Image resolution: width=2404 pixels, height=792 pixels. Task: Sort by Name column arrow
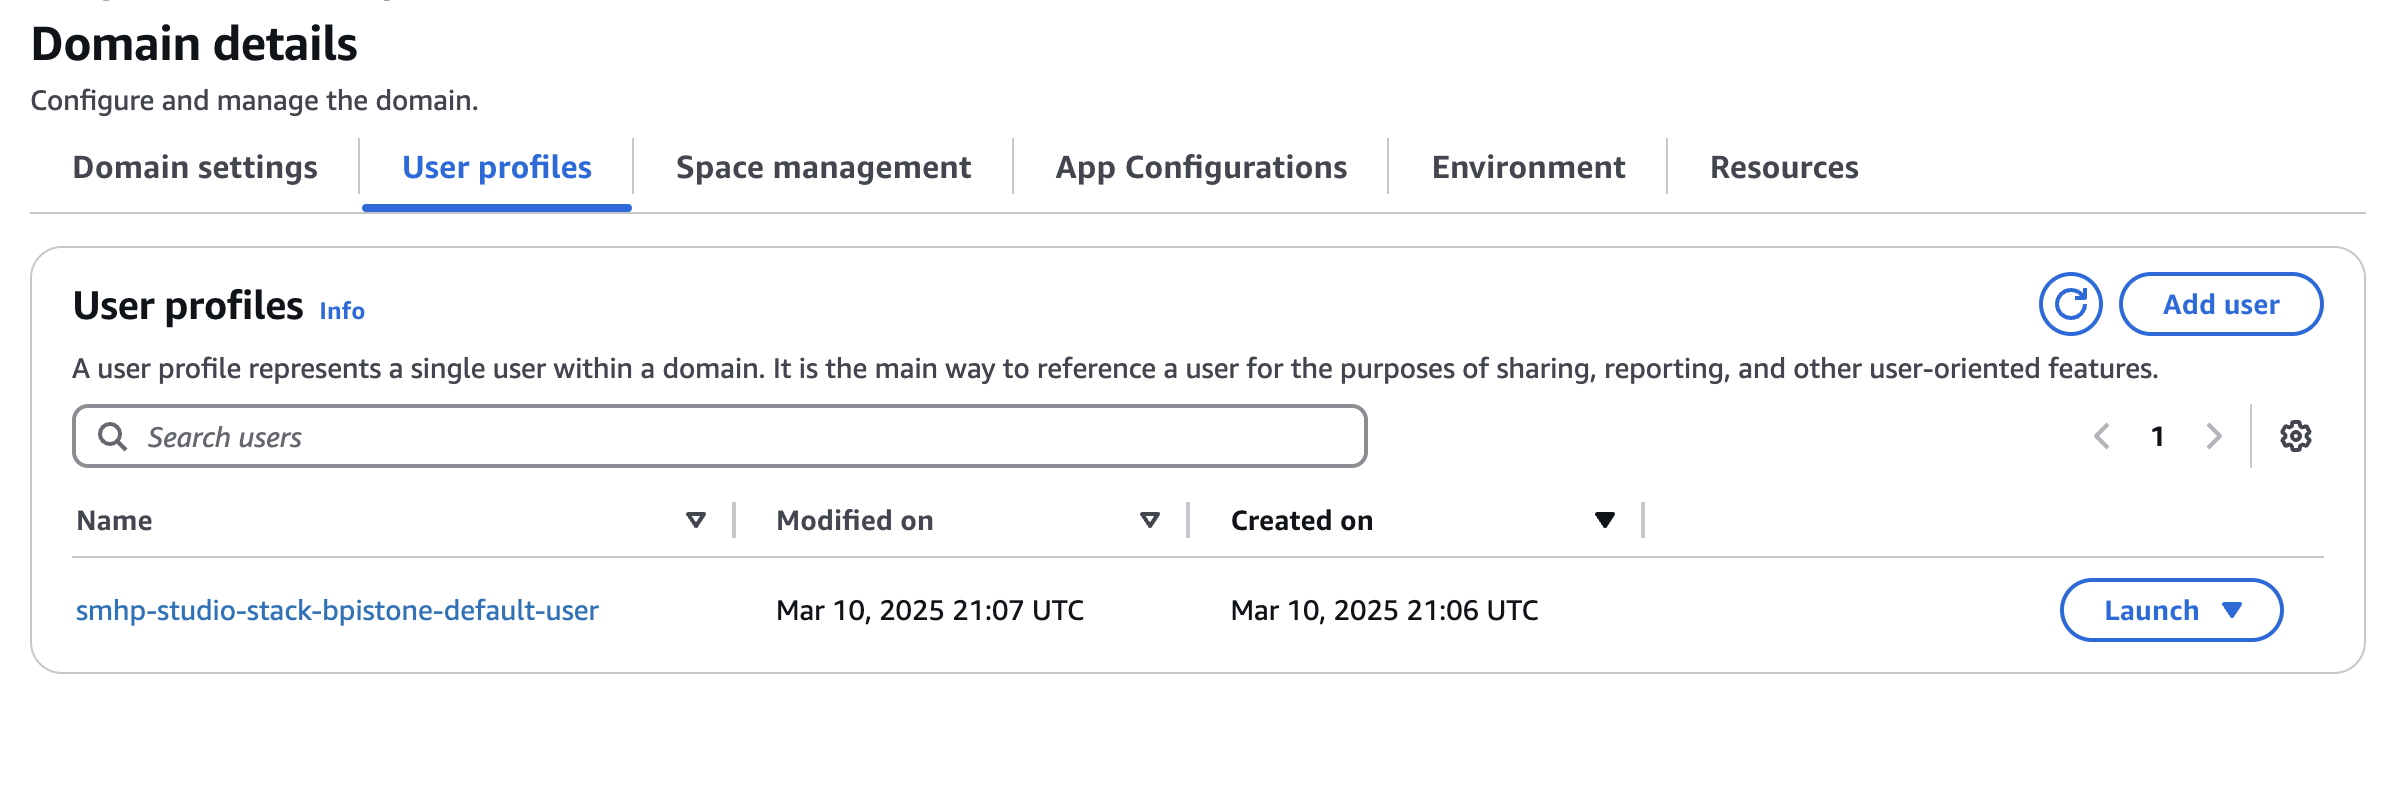pos(696,520)
